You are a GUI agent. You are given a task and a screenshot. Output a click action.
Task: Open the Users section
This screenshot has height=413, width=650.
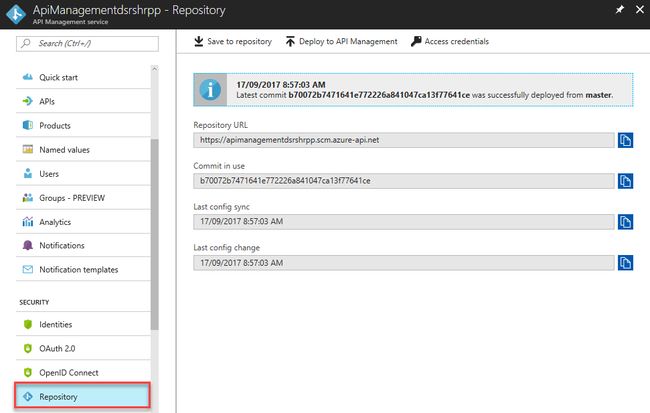83,173
